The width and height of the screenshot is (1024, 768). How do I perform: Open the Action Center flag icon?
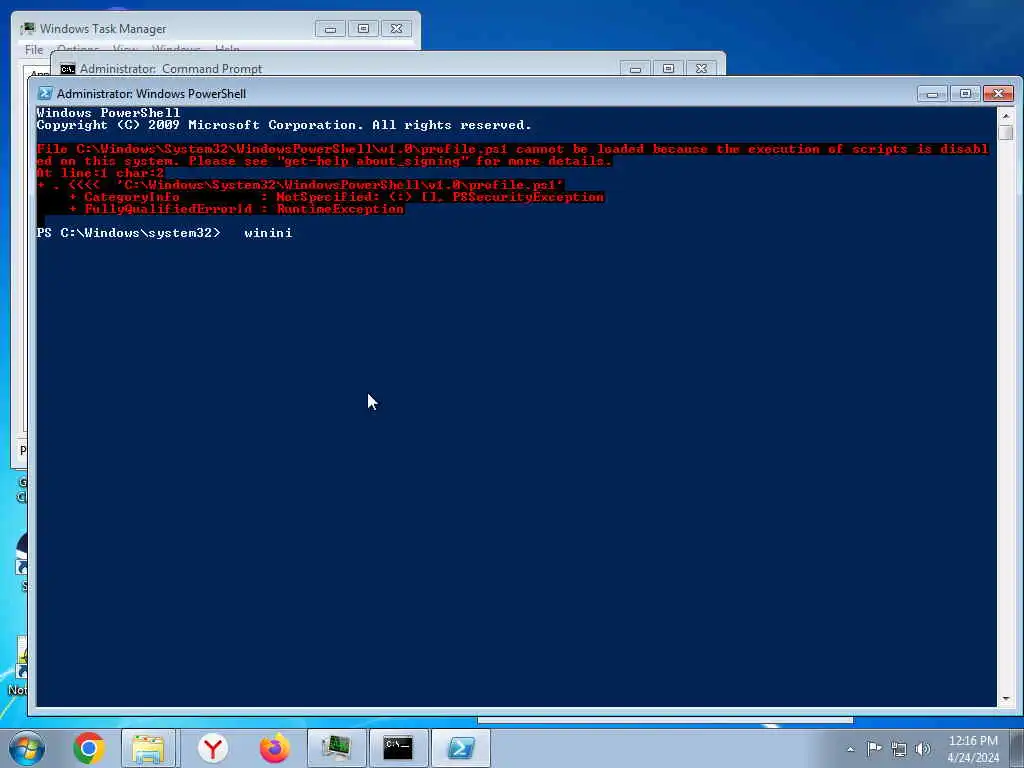click(874, 748)
